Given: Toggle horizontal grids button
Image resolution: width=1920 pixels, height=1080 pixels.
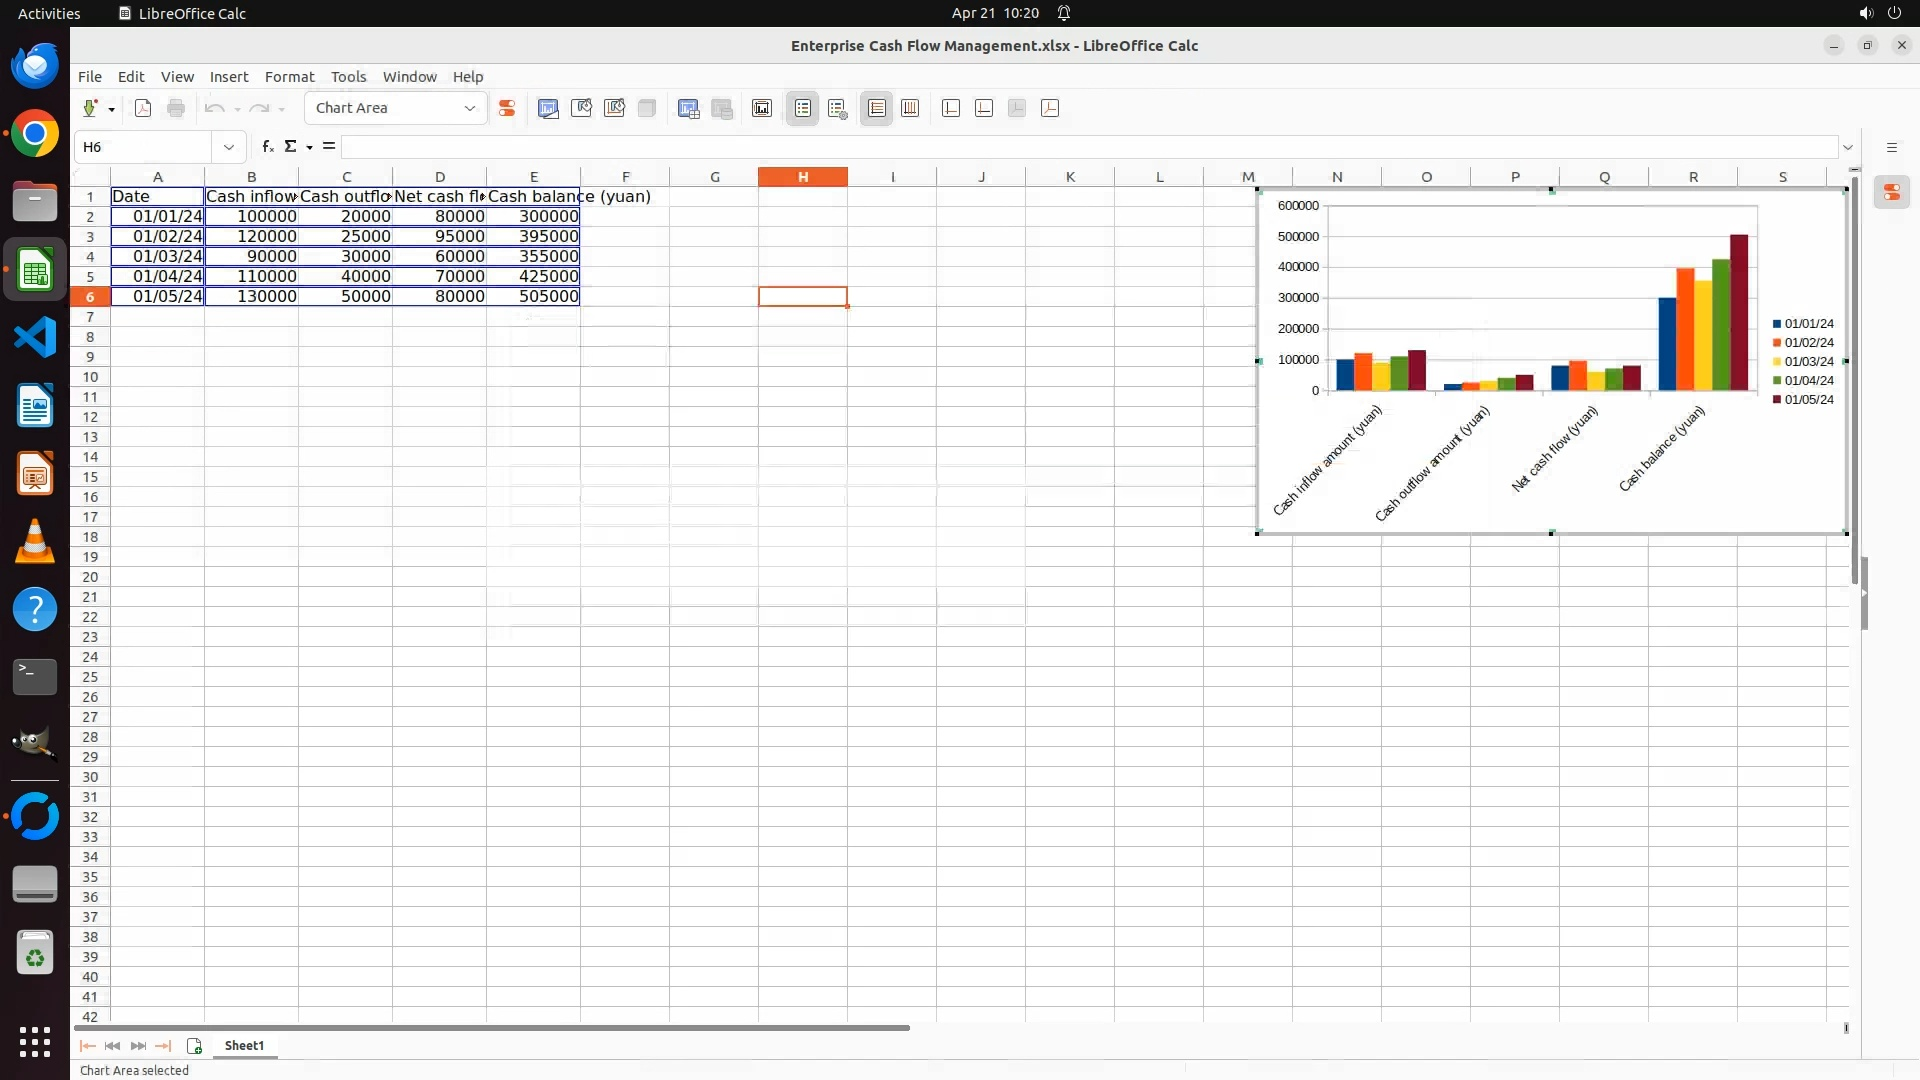Looking at the screenshot, I should pos(877,108).
